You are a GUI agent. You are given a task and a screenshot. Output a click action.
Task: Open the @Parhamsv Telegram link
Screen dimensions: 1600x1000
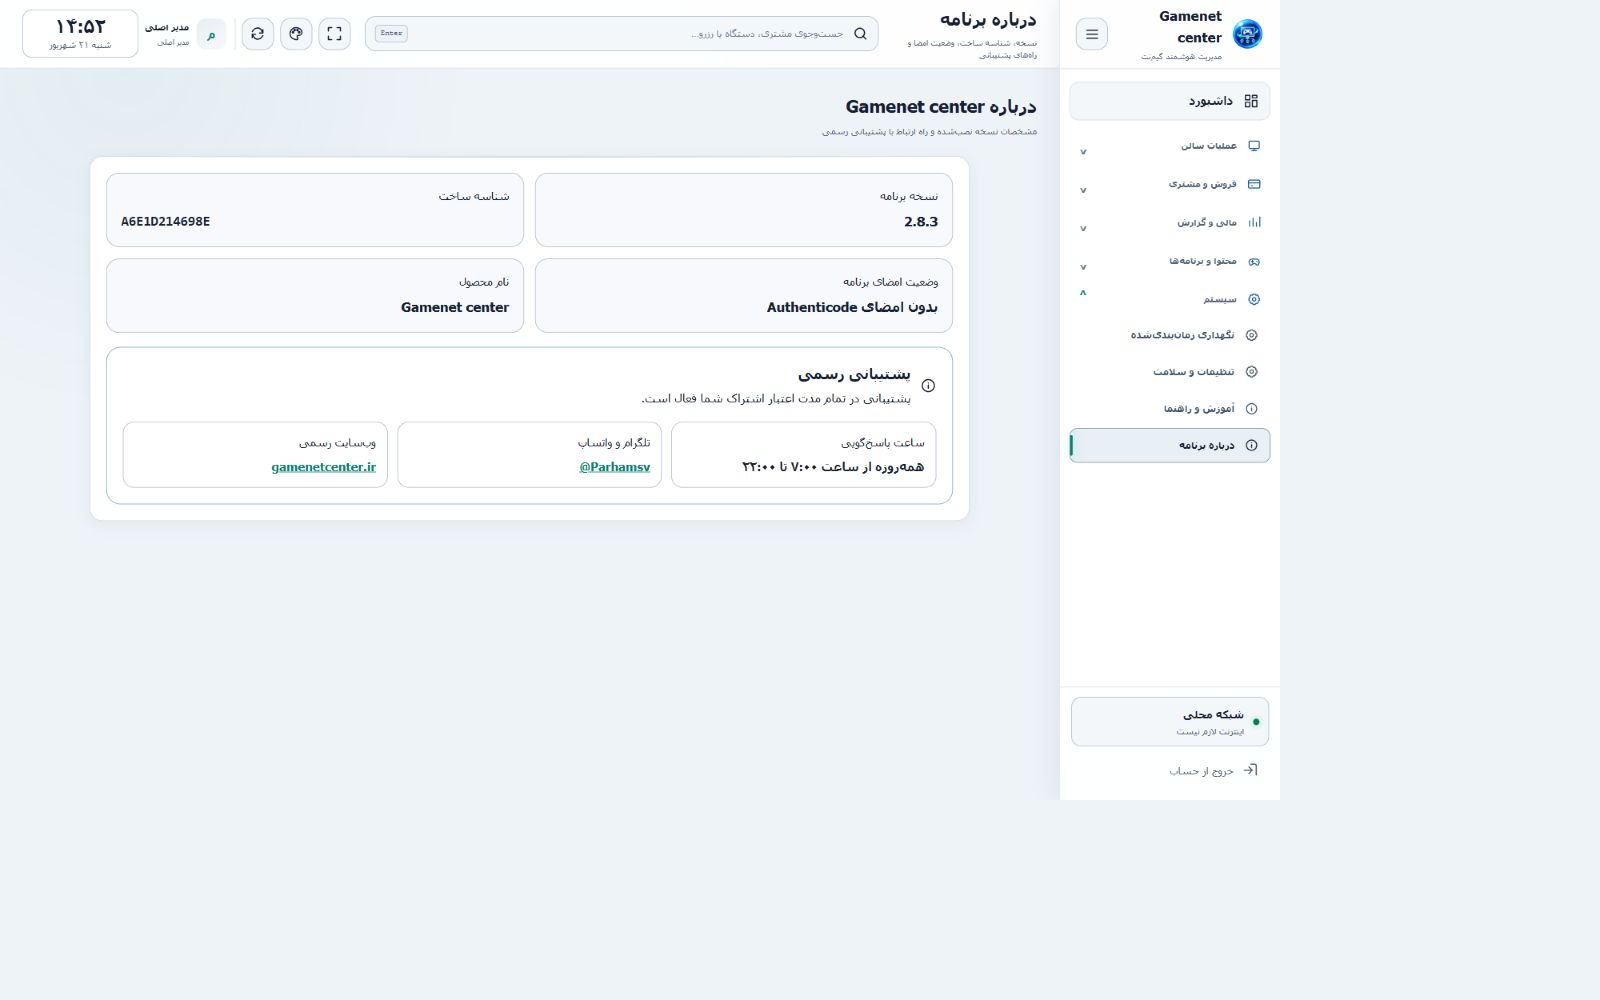click(615, 467)
